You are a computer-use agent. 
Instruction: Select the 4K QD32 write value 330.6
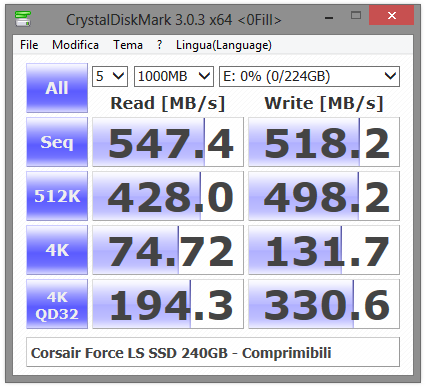324,304
